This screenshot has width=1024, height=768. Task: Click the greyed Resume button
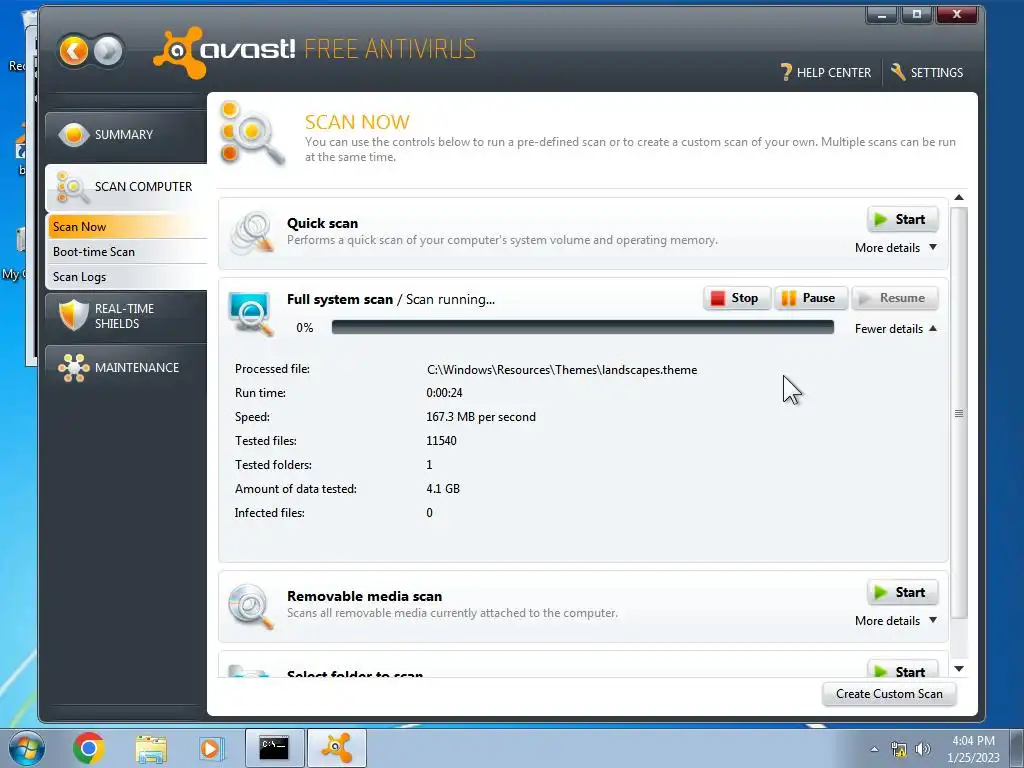tap(895, 298)
